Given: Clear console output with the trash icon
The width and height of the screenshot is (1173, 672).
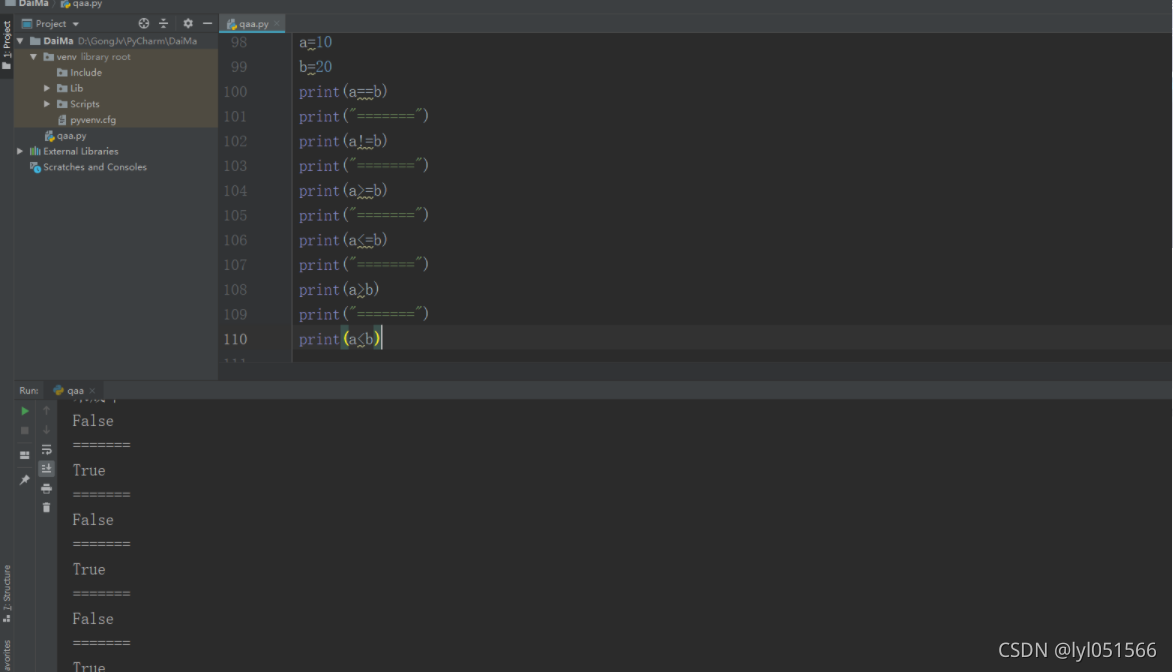Looking at the screenshot, I should pos(46,507).
